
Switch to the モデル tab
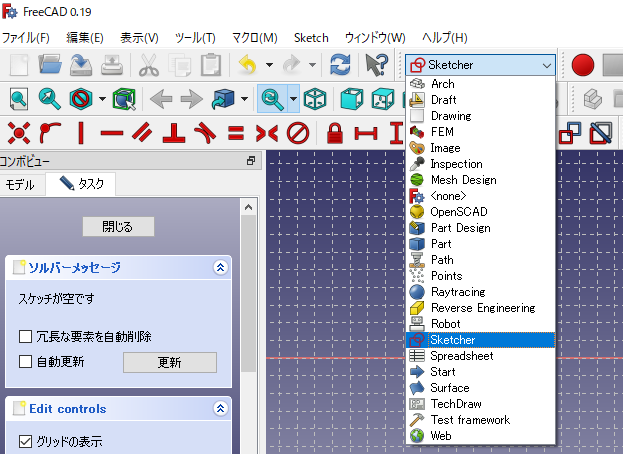(19, 185)
